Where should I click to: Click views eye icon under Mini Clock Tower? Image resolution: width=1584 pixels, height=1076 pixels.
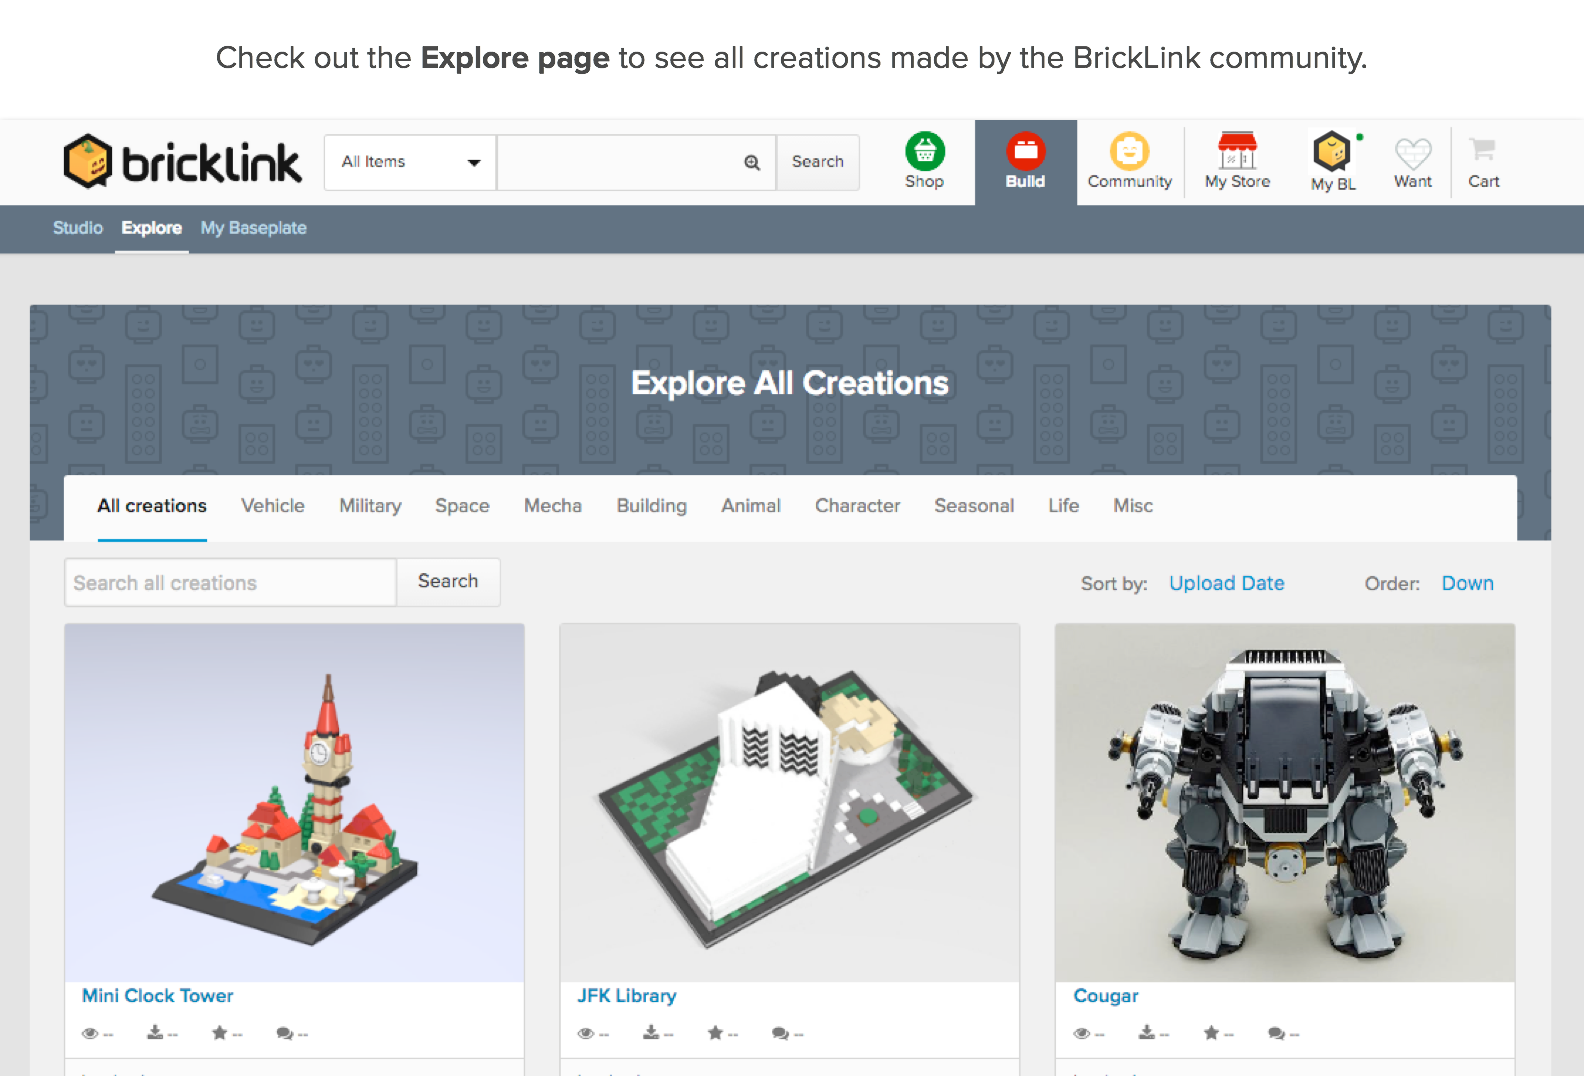[90, 1033]
